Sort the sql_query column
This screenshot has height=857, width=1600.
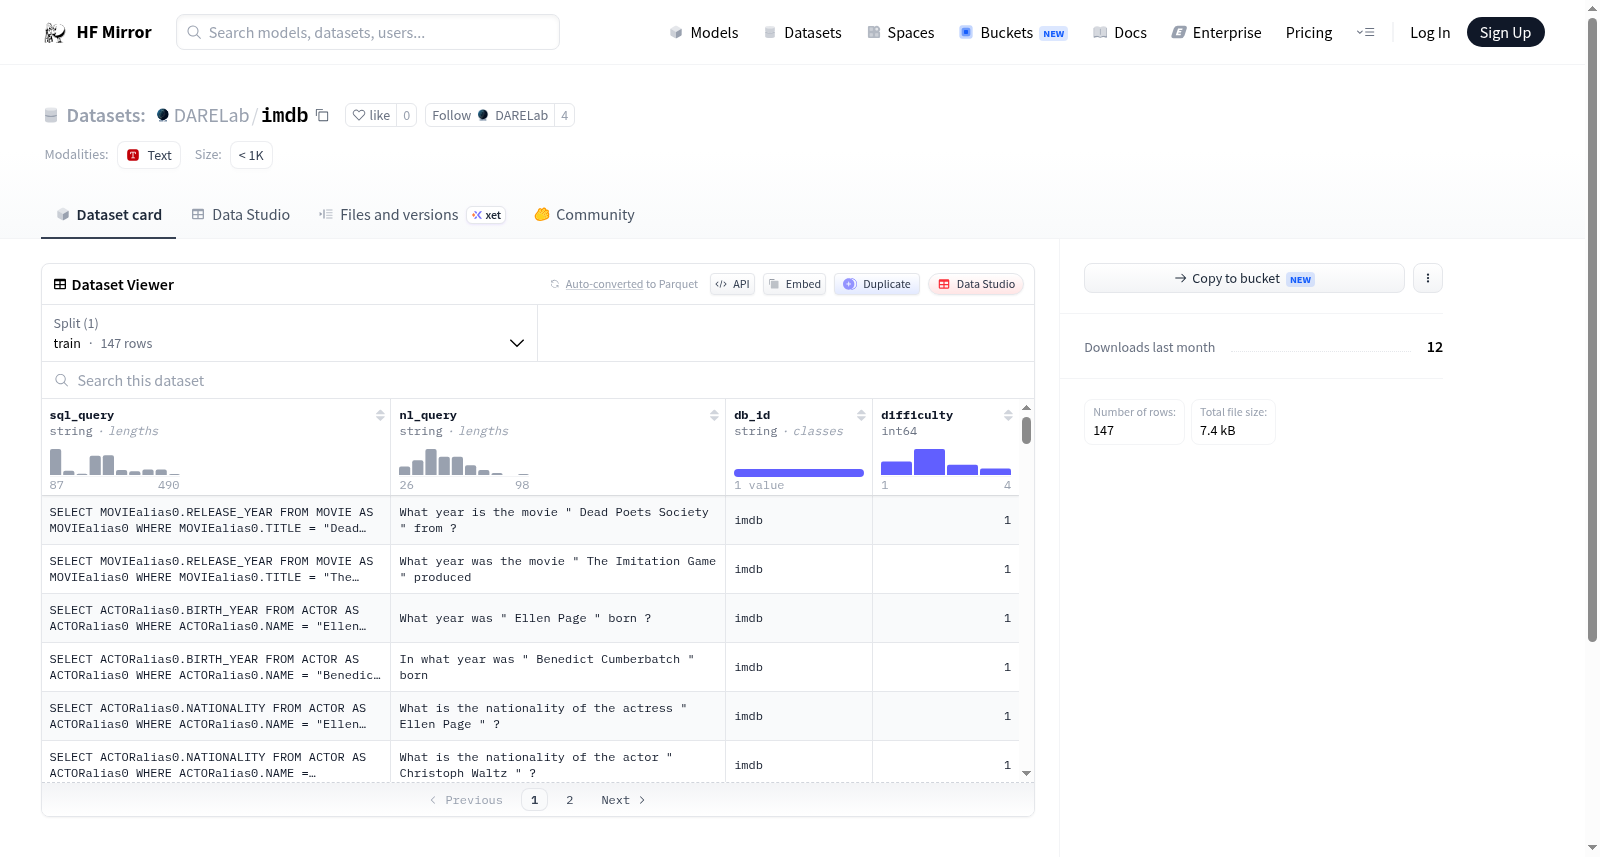[x=380, y=415]
